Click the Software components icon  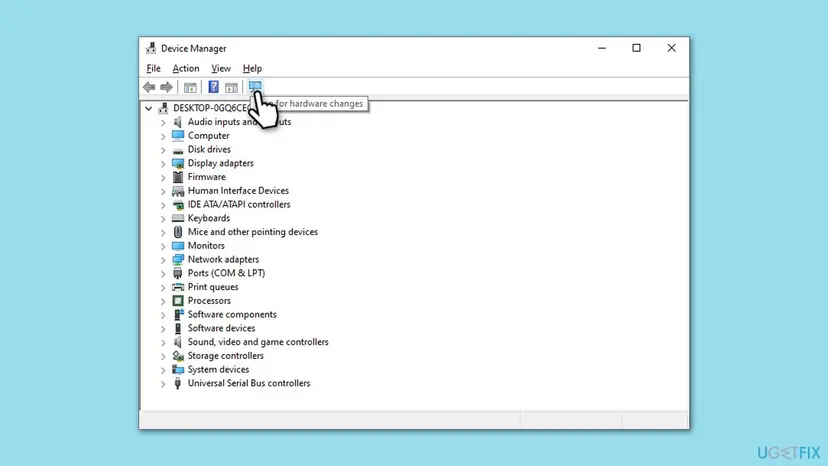click(x=178, y=314)
